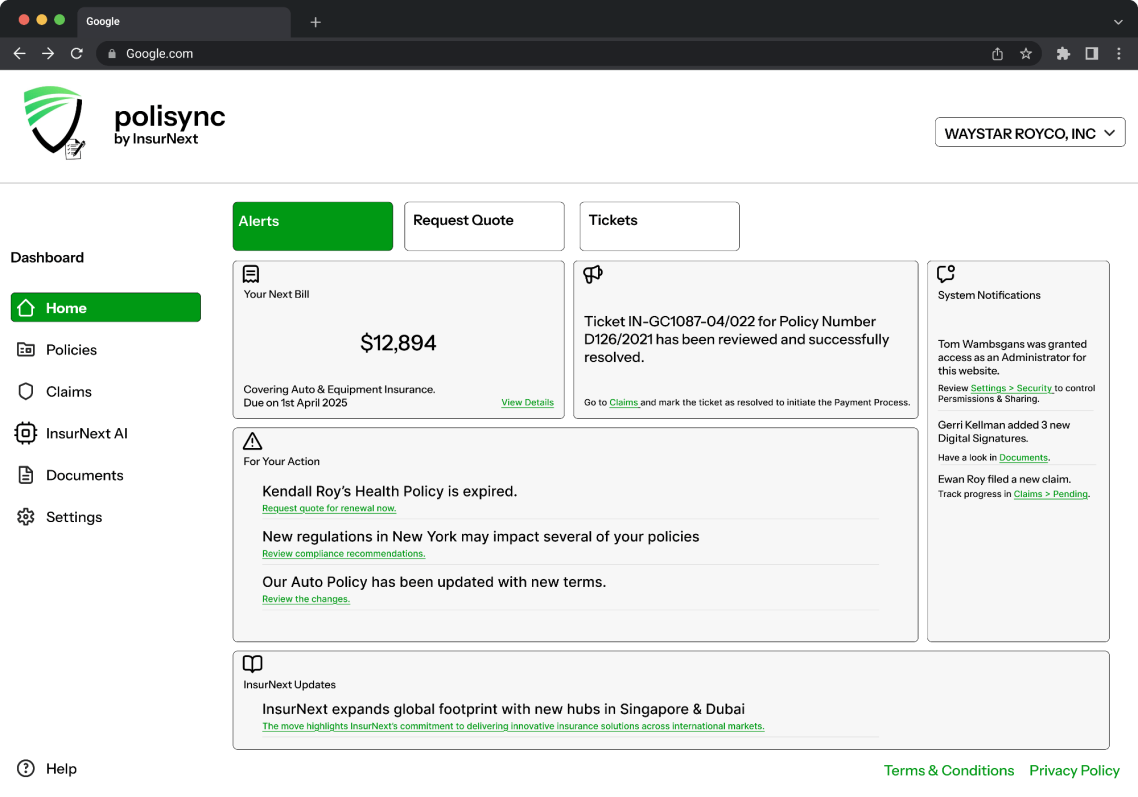The width and height of the screenshot is (1138, 797).
Task: Open the browser three-dot menu
Action: tap(1119, 54)
